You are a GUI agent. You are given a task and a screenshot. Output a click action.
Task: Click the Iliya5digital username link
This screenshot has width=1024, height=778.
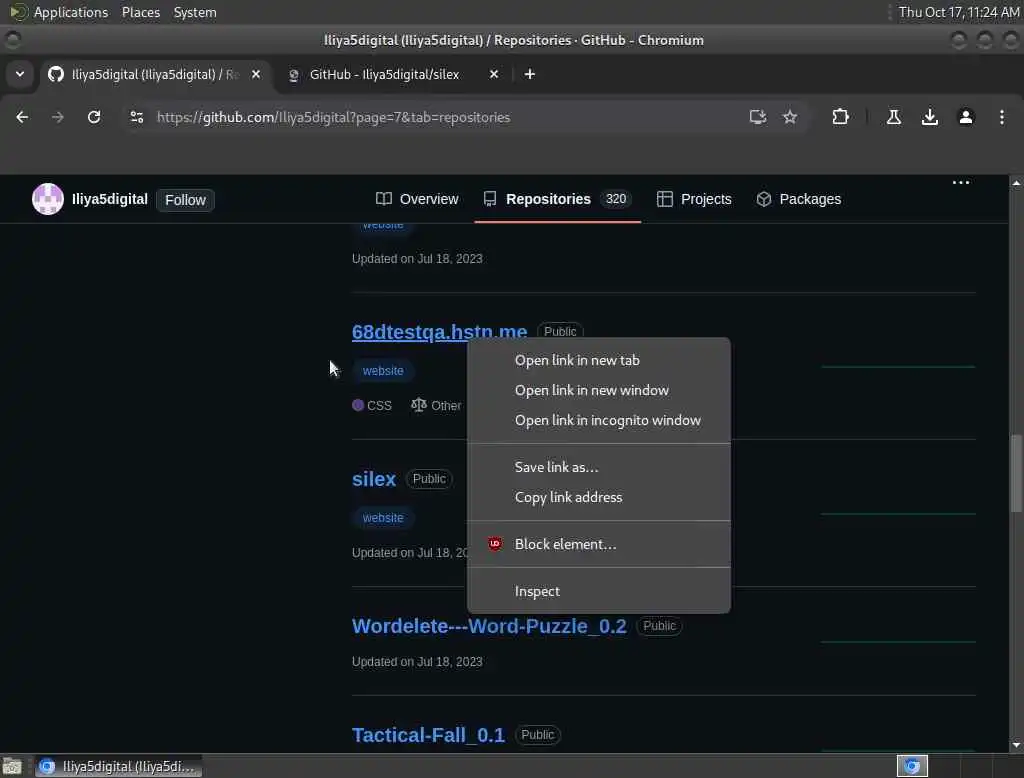(x=110, y=199)
